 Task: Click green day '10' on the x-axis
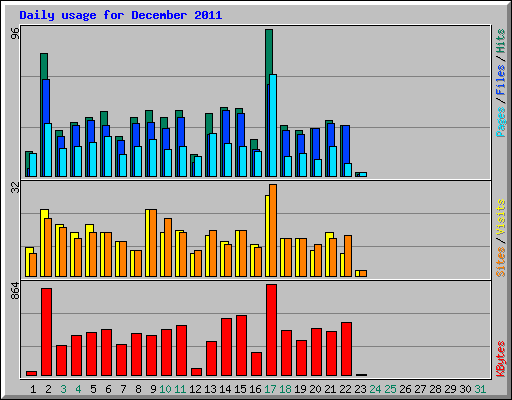(165, 389)
